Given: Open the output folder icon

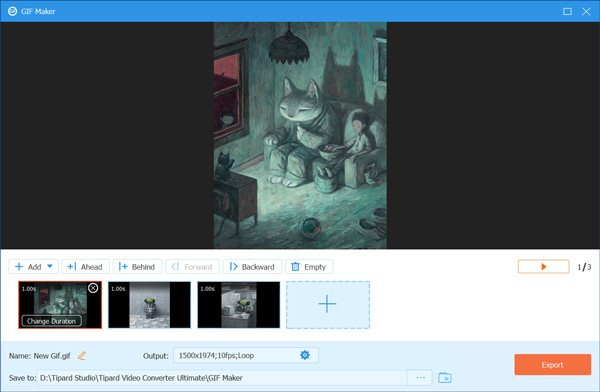Looking at the screenshot, I should [445, 378].
